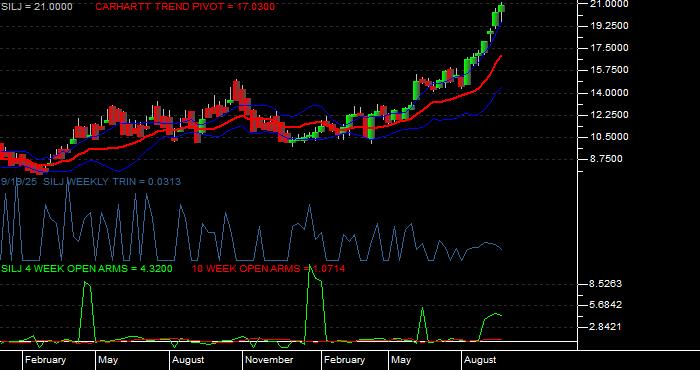This screenshot has height=370, width=700.
Task: Select the SILJ 4 WEEK OPEN ARMS = 4.3200 label
Action: (86, 269)
